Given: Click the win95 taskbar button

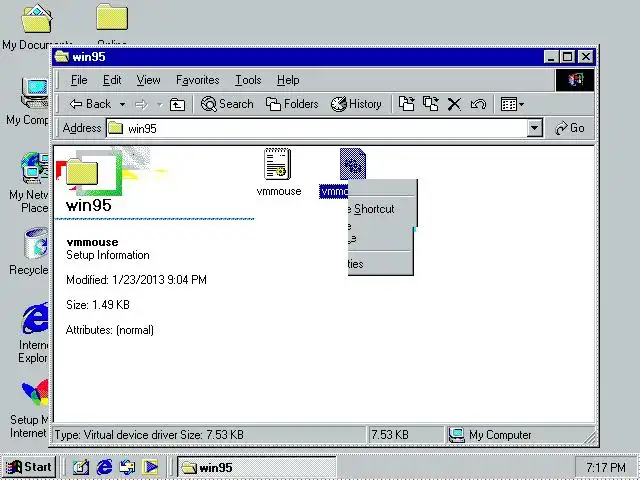Looking at the screenshot, I should (257, 467).
